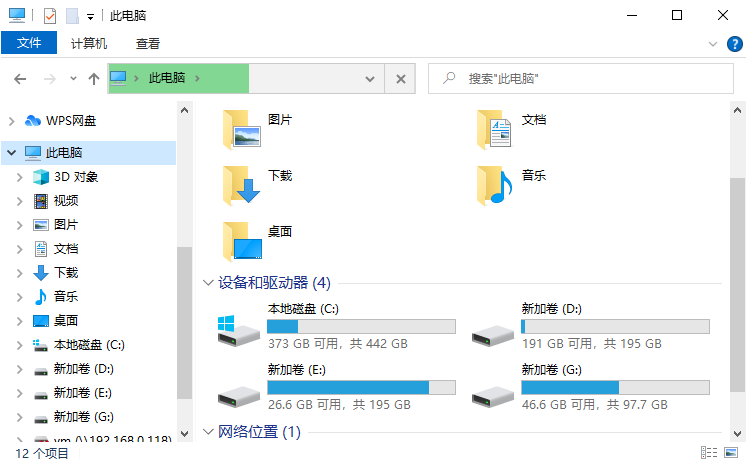Click the back navigation arrow

click(x=20, y=79)
